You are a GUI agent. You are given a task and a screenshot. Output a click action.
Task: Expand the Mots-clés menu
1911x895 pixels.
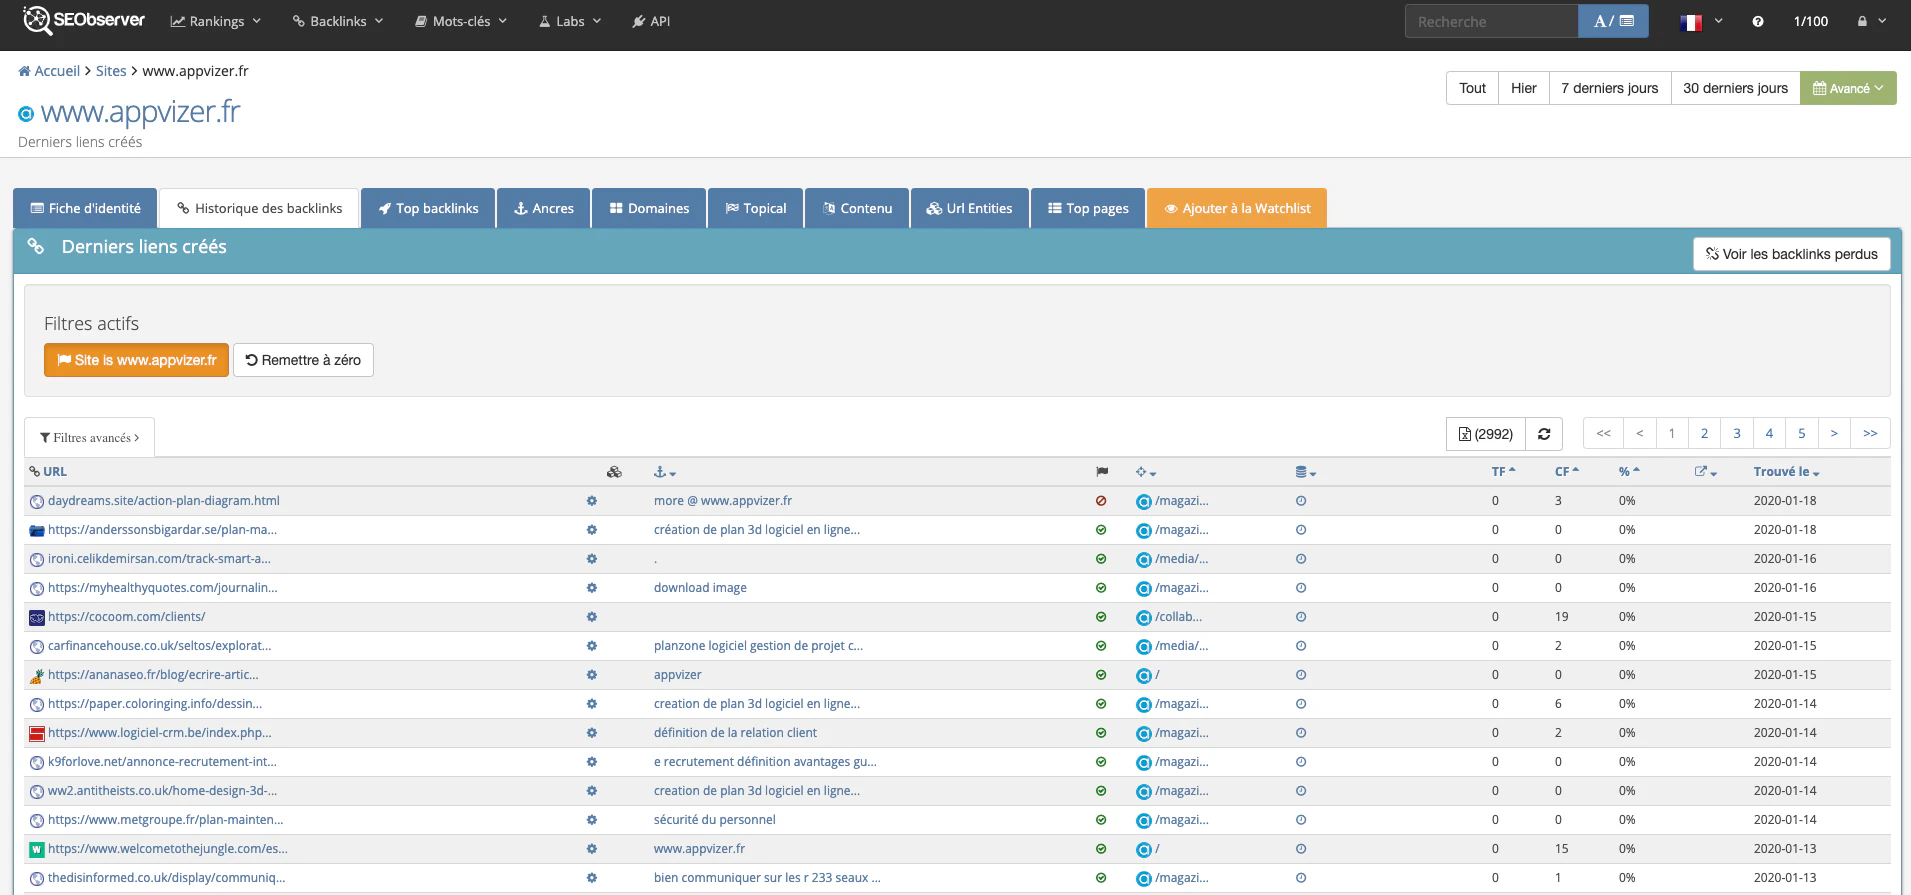pos(462,21)
